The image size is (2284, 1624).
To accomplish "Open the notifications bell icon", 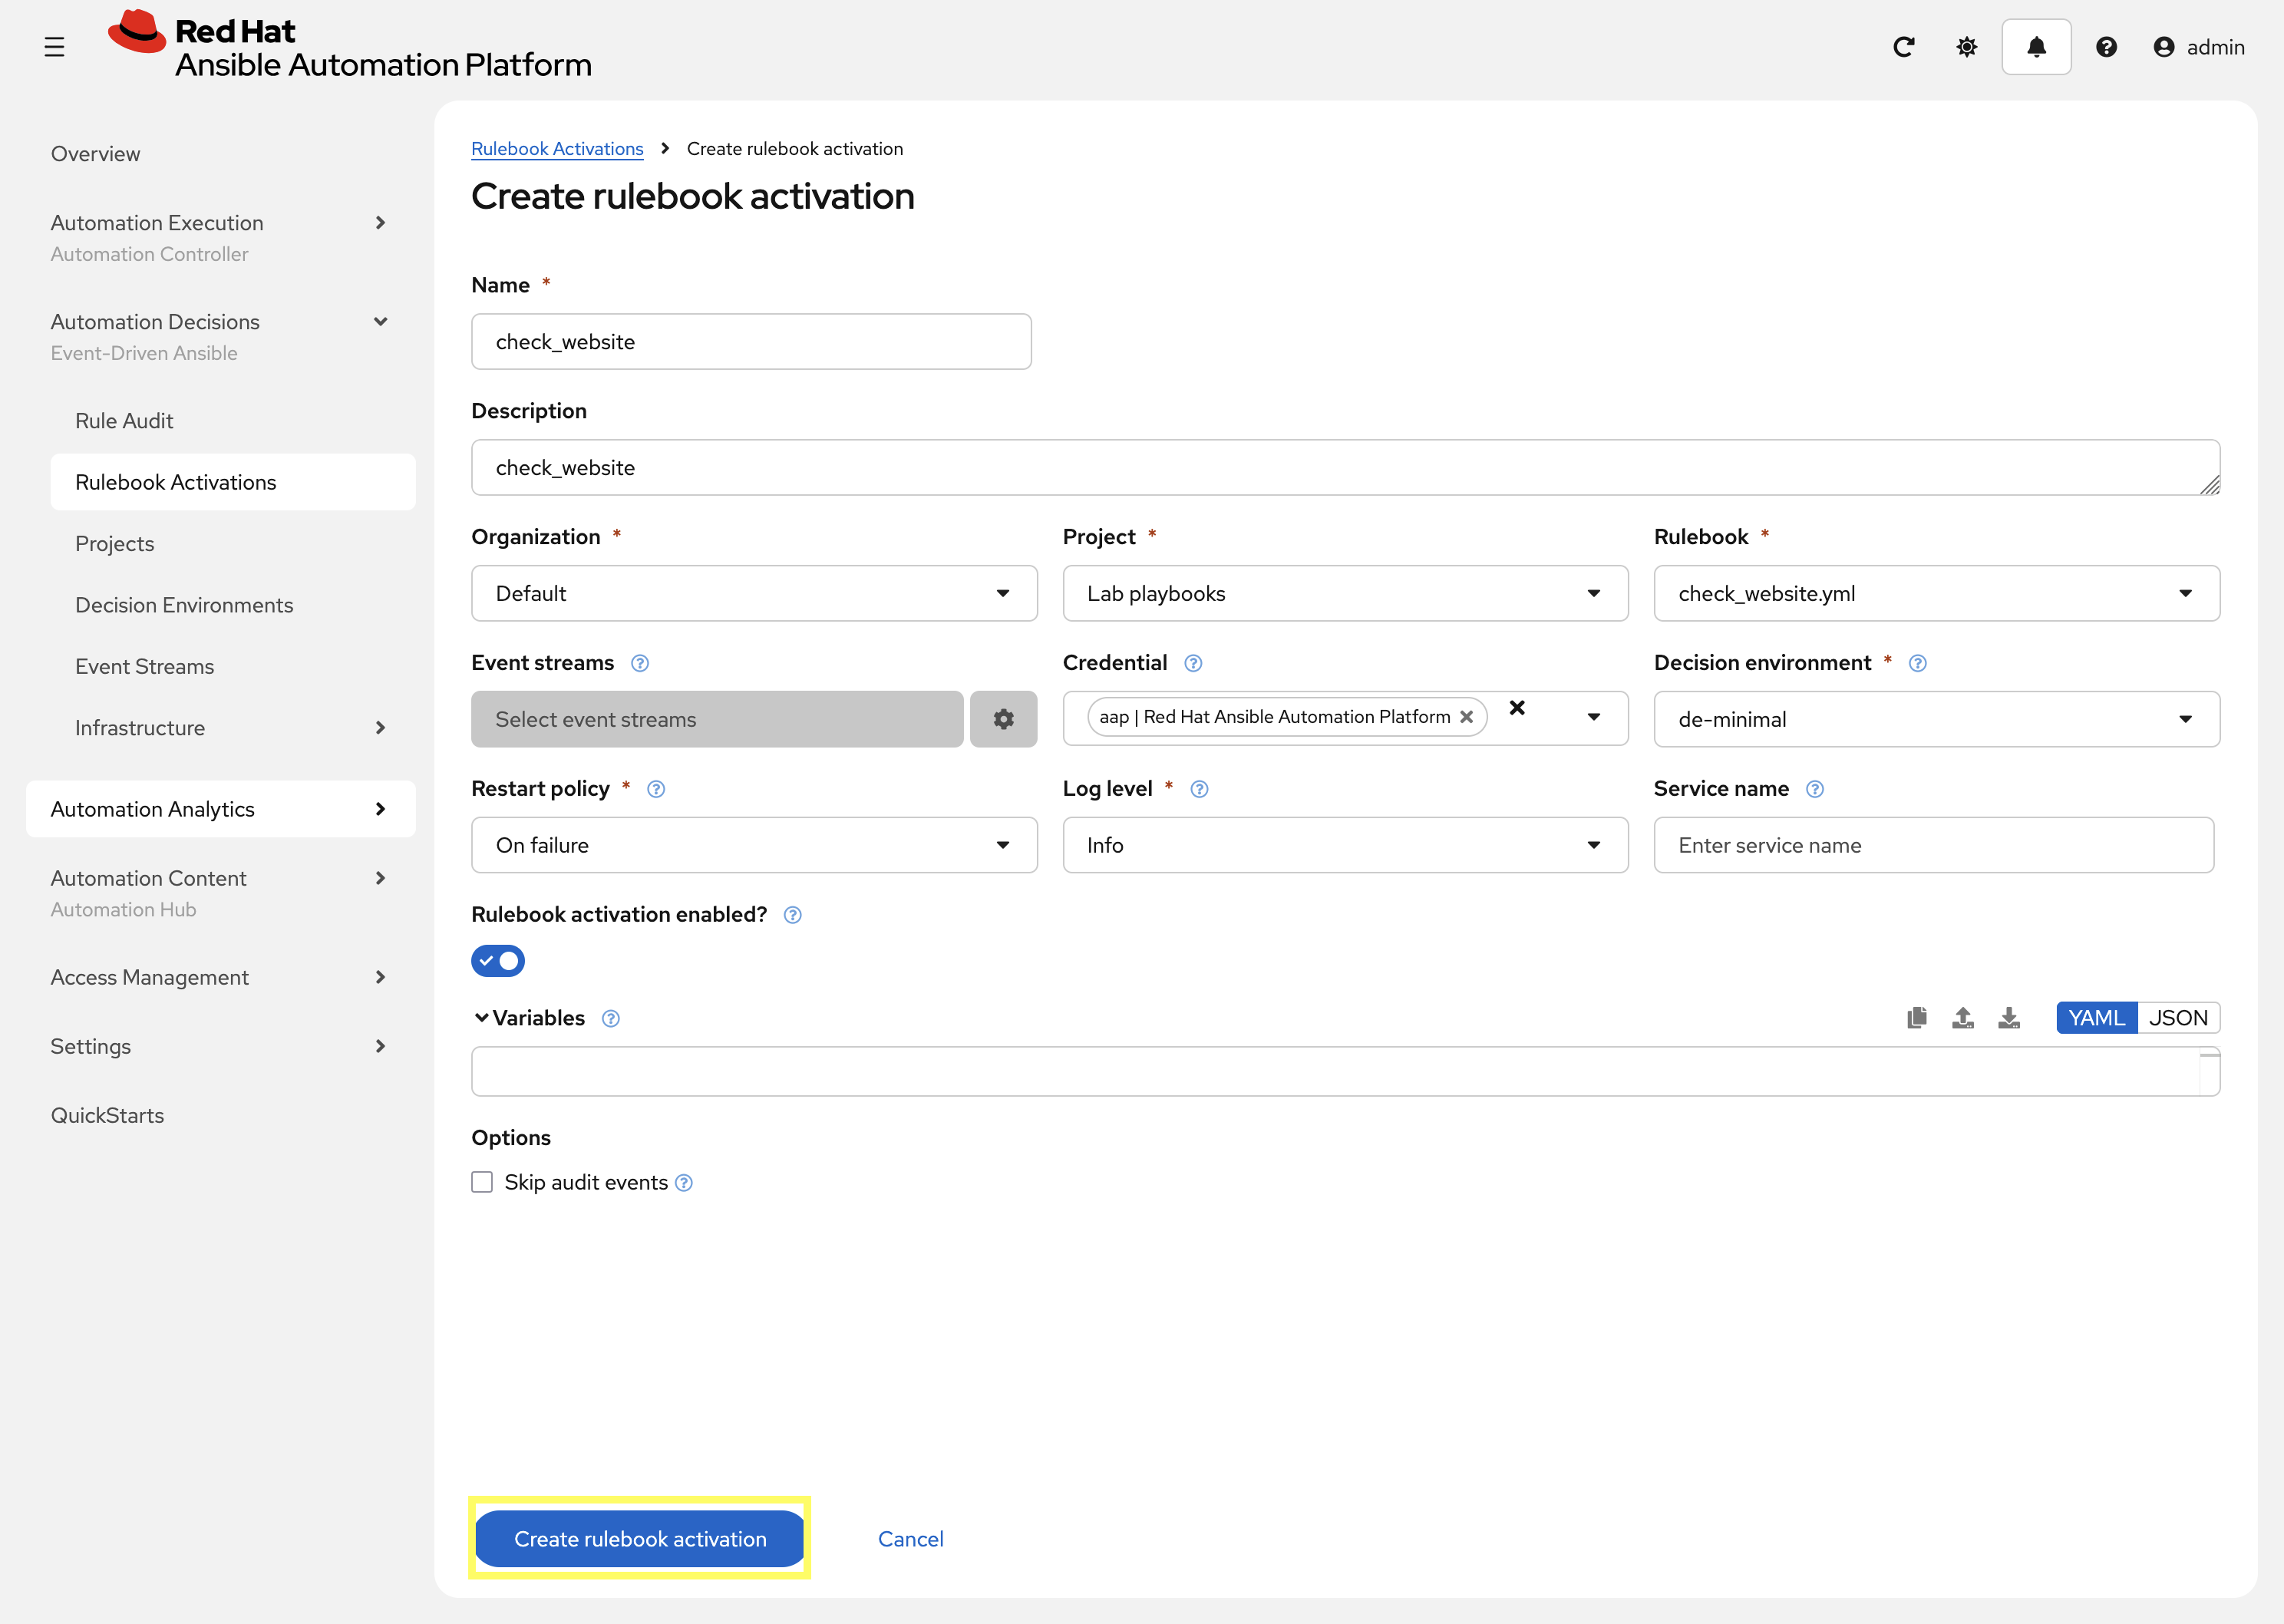I will [x=2036, y=46].
